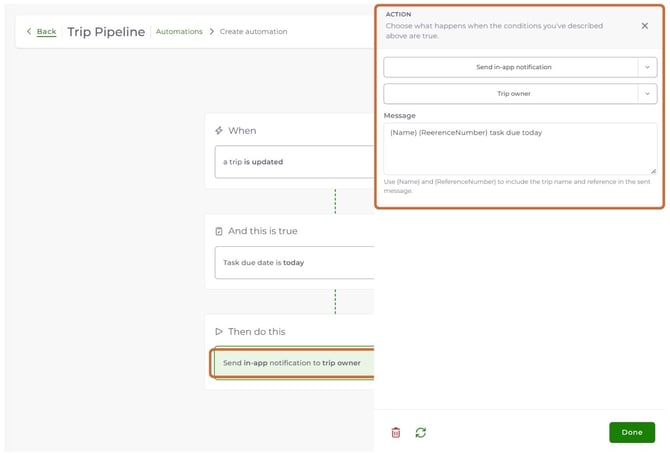Click the ACTION heading text
The width and height of the screenshot is (670, 455).
click(x=398, y=14)
